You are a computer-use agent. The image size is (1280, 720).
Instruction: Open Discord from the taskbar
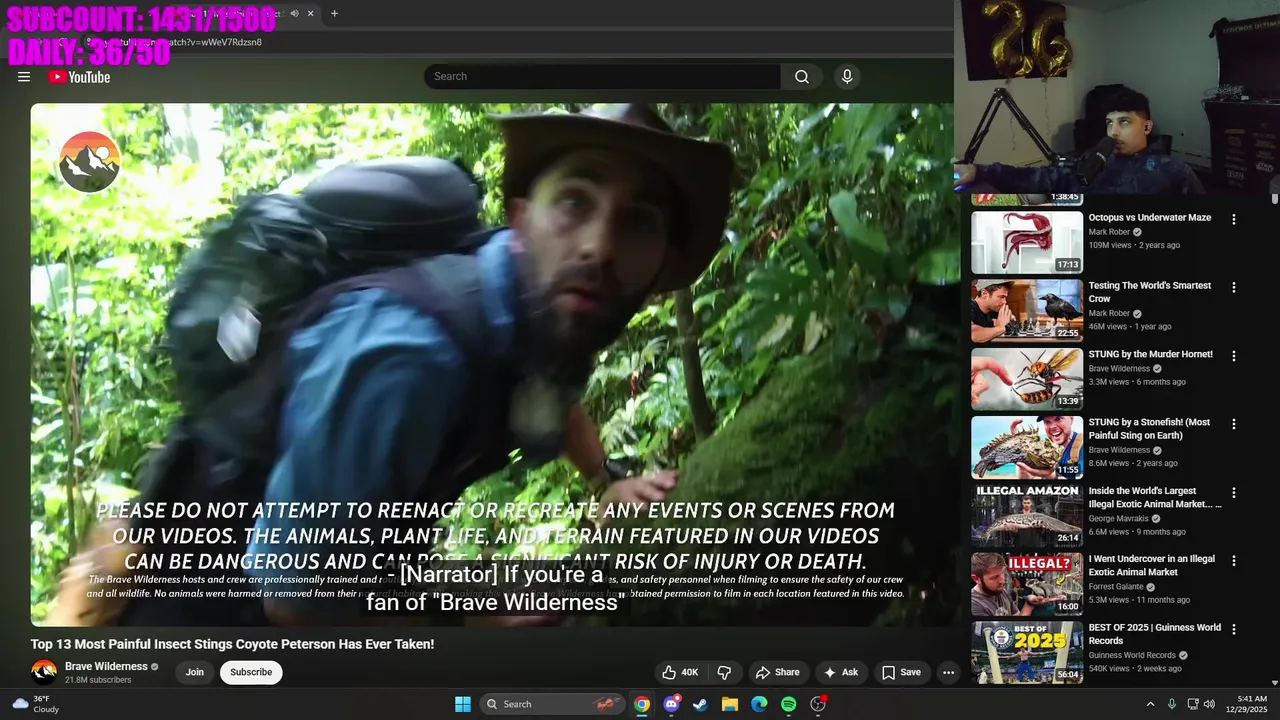tap(671, 704)
